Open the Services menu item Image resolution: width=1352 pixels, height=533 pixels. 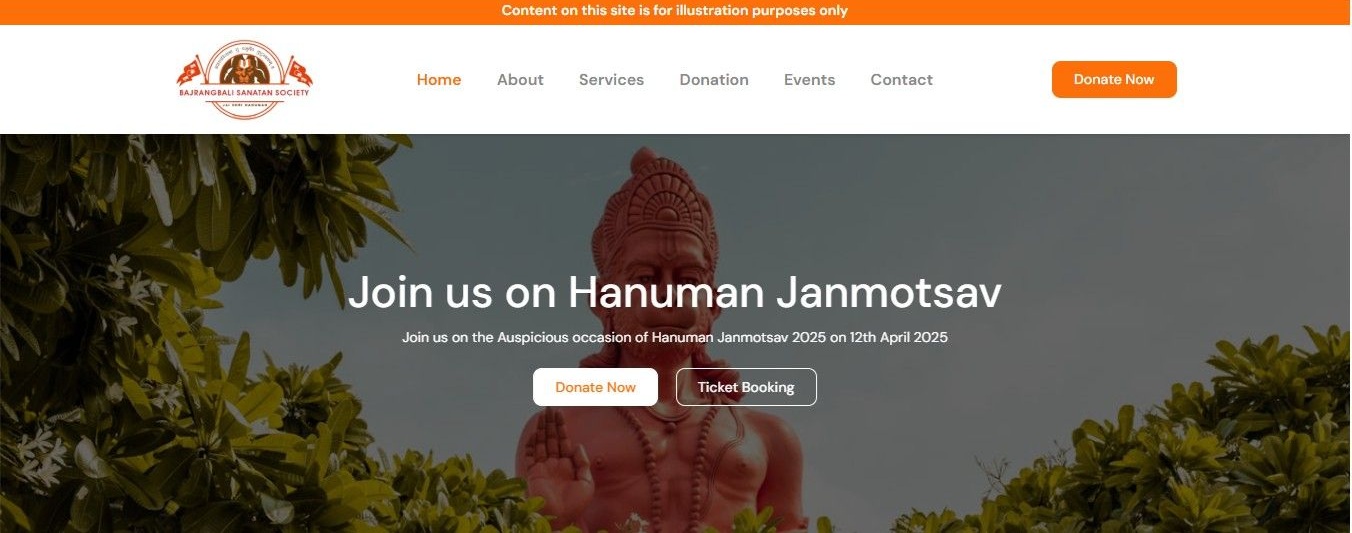pyautogui.click(x=611, y=80)
